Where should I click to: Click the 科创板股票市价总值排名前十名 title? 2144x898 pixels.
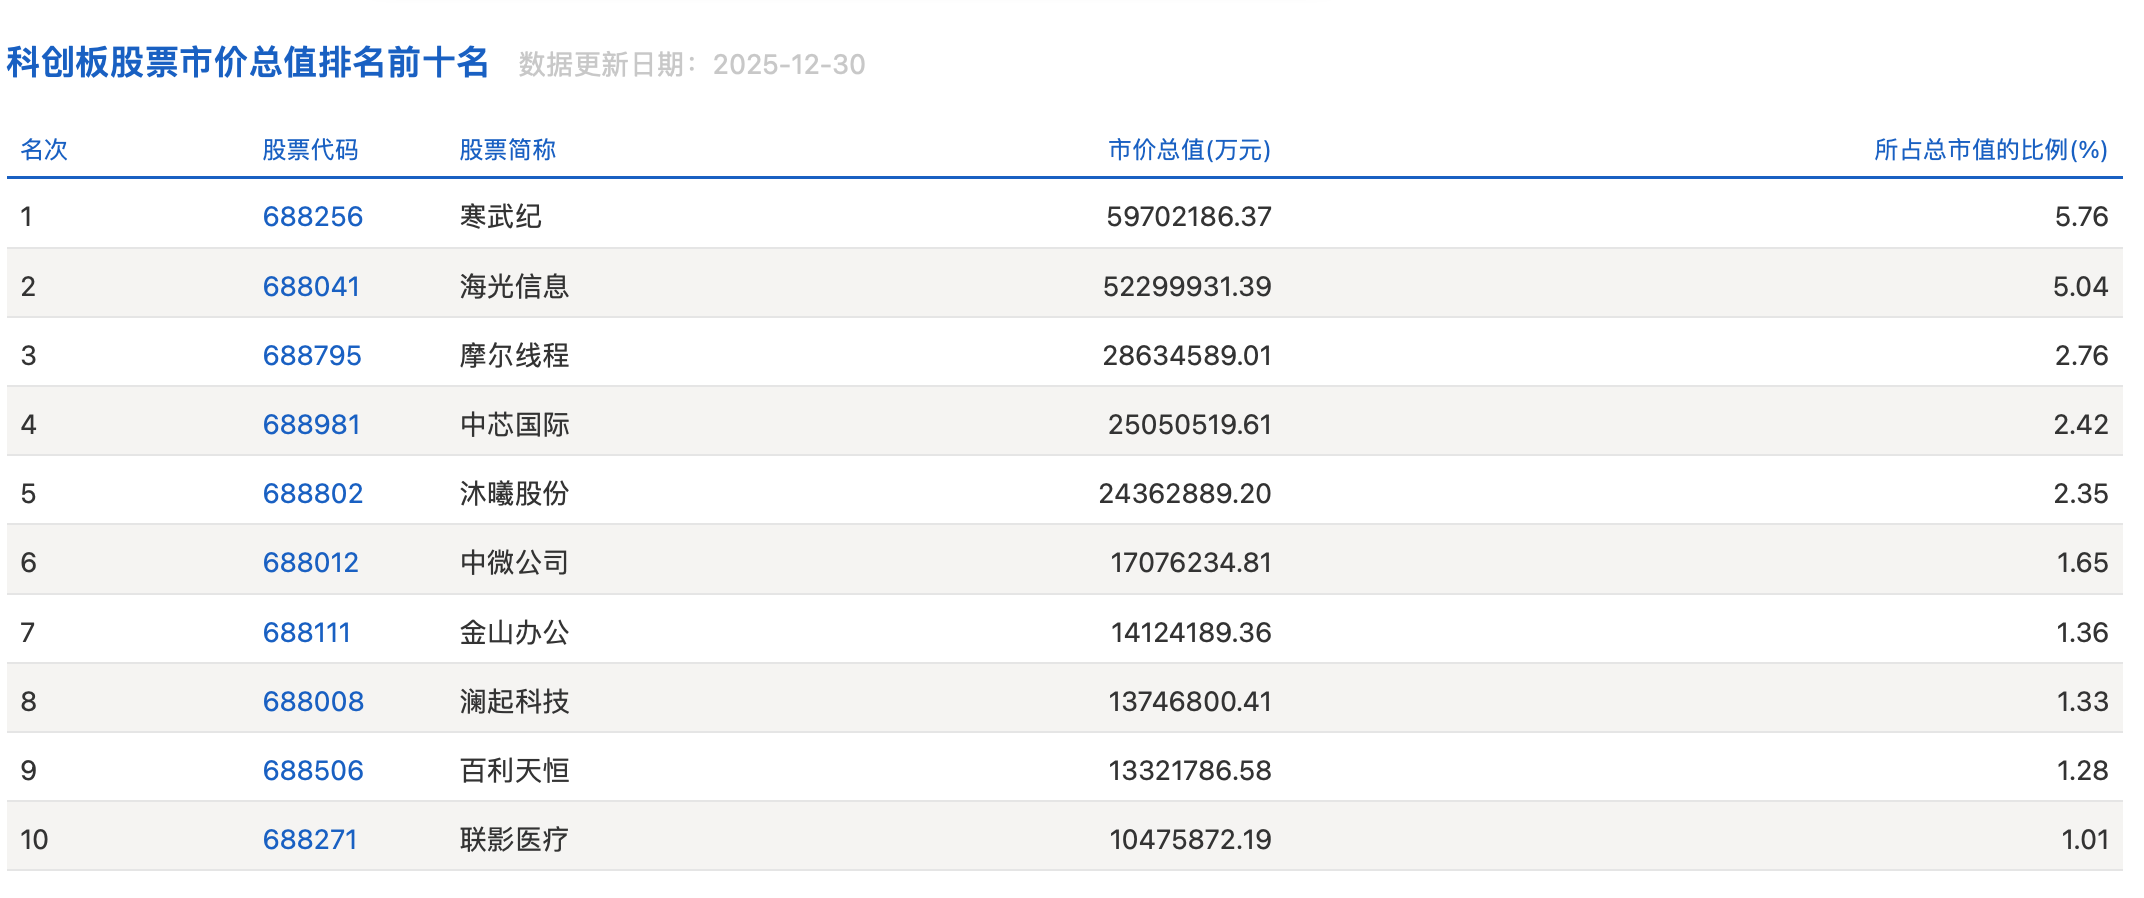(248, 62)
